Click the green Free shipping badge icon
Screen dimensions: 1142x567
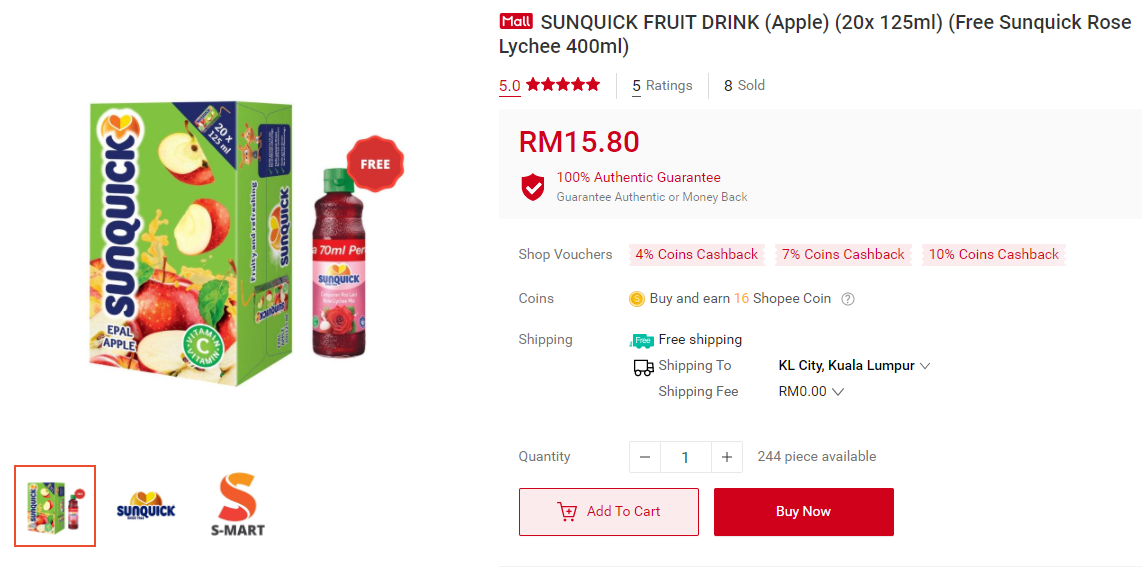(642, 340)
